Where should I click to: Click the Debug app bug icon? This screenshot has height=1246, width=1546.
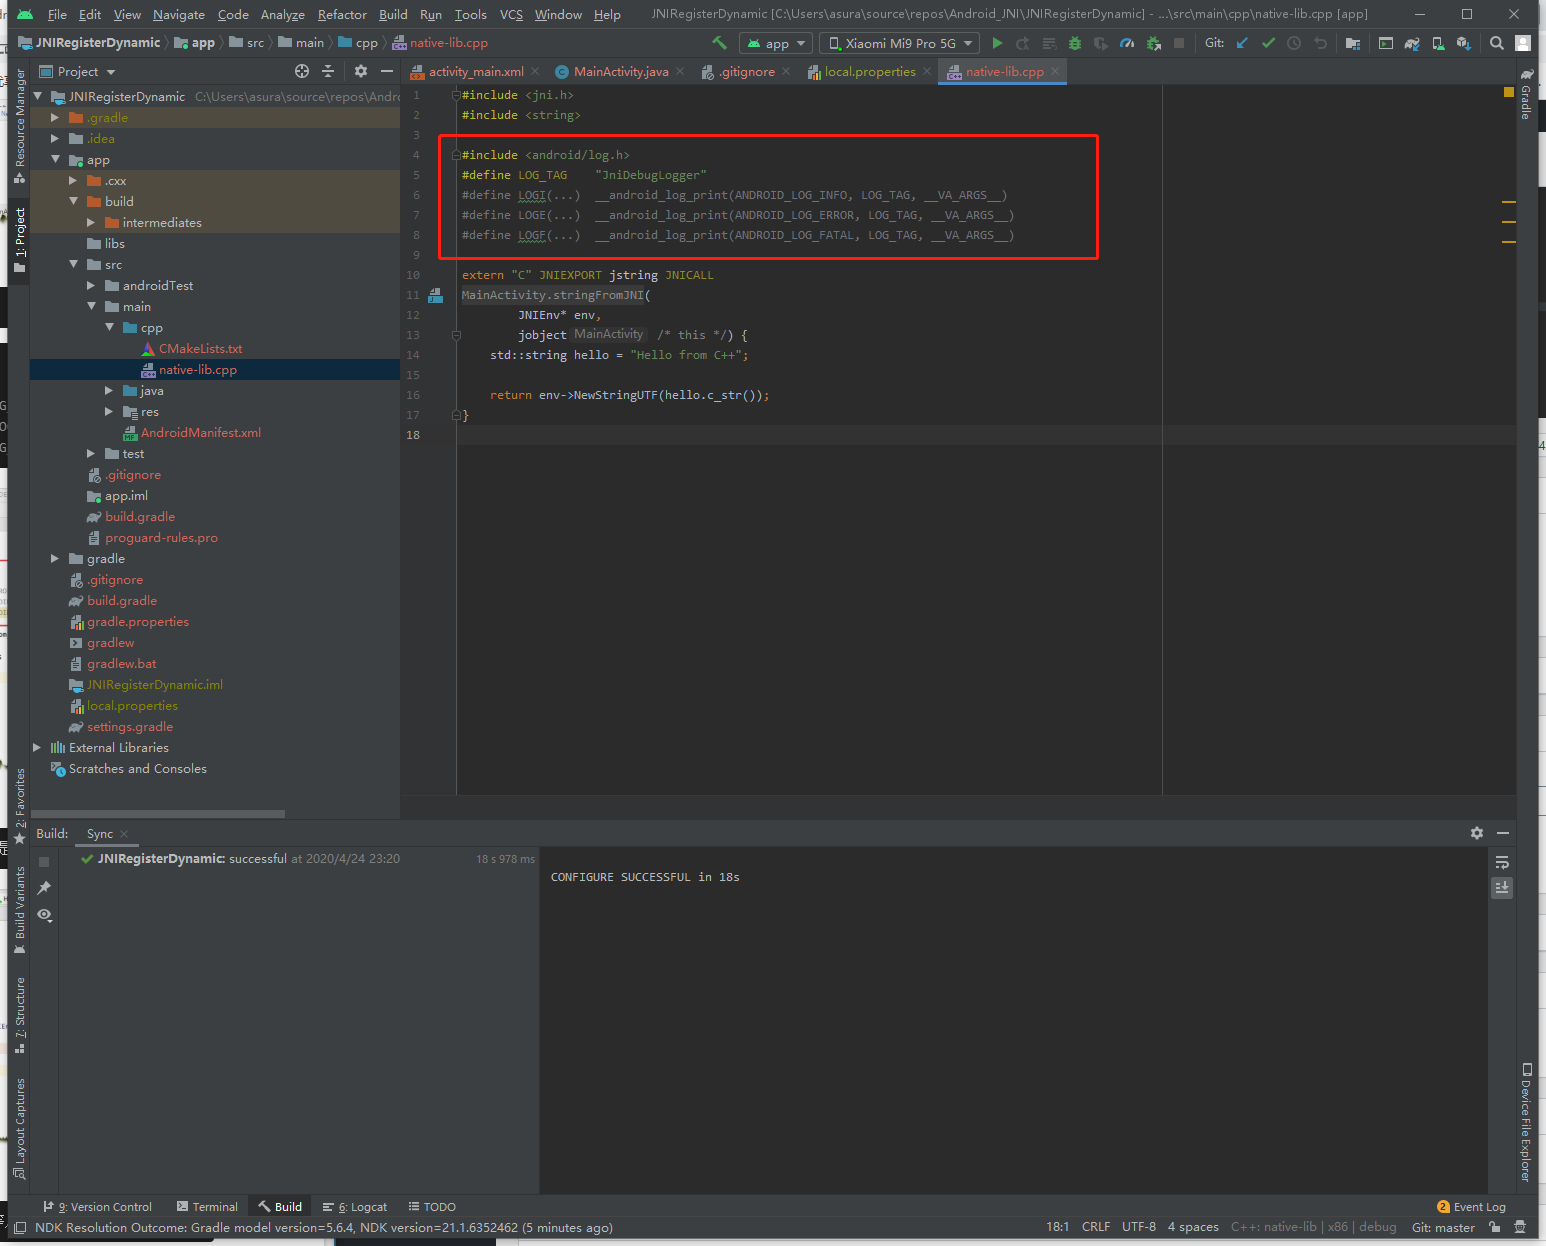point(1075,43)
